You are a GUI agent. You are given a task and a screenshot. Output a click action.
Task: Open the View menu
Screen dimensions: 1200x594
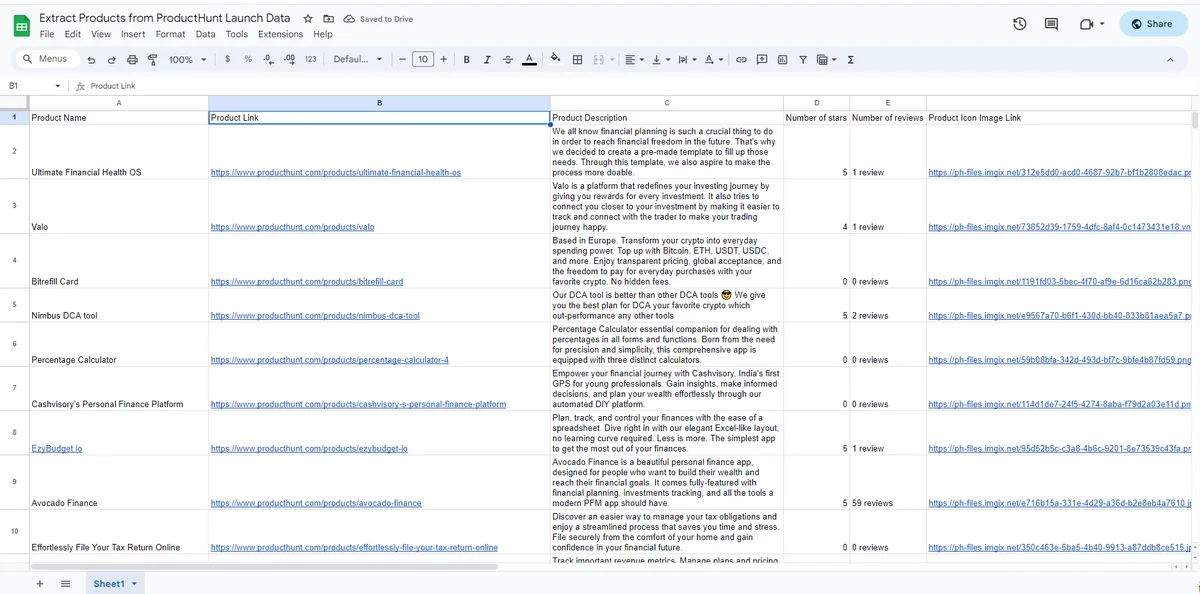tap(101, 34)
